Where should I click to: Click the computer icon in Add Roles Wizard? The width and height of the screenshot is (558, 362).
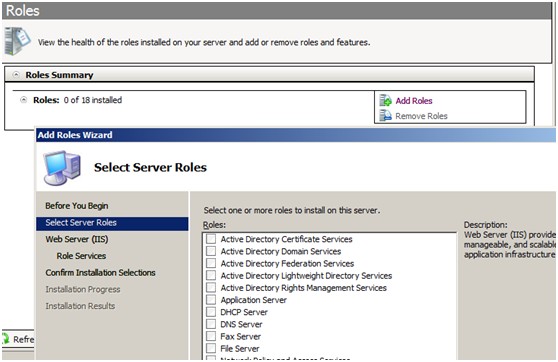(x=62, y=168)
